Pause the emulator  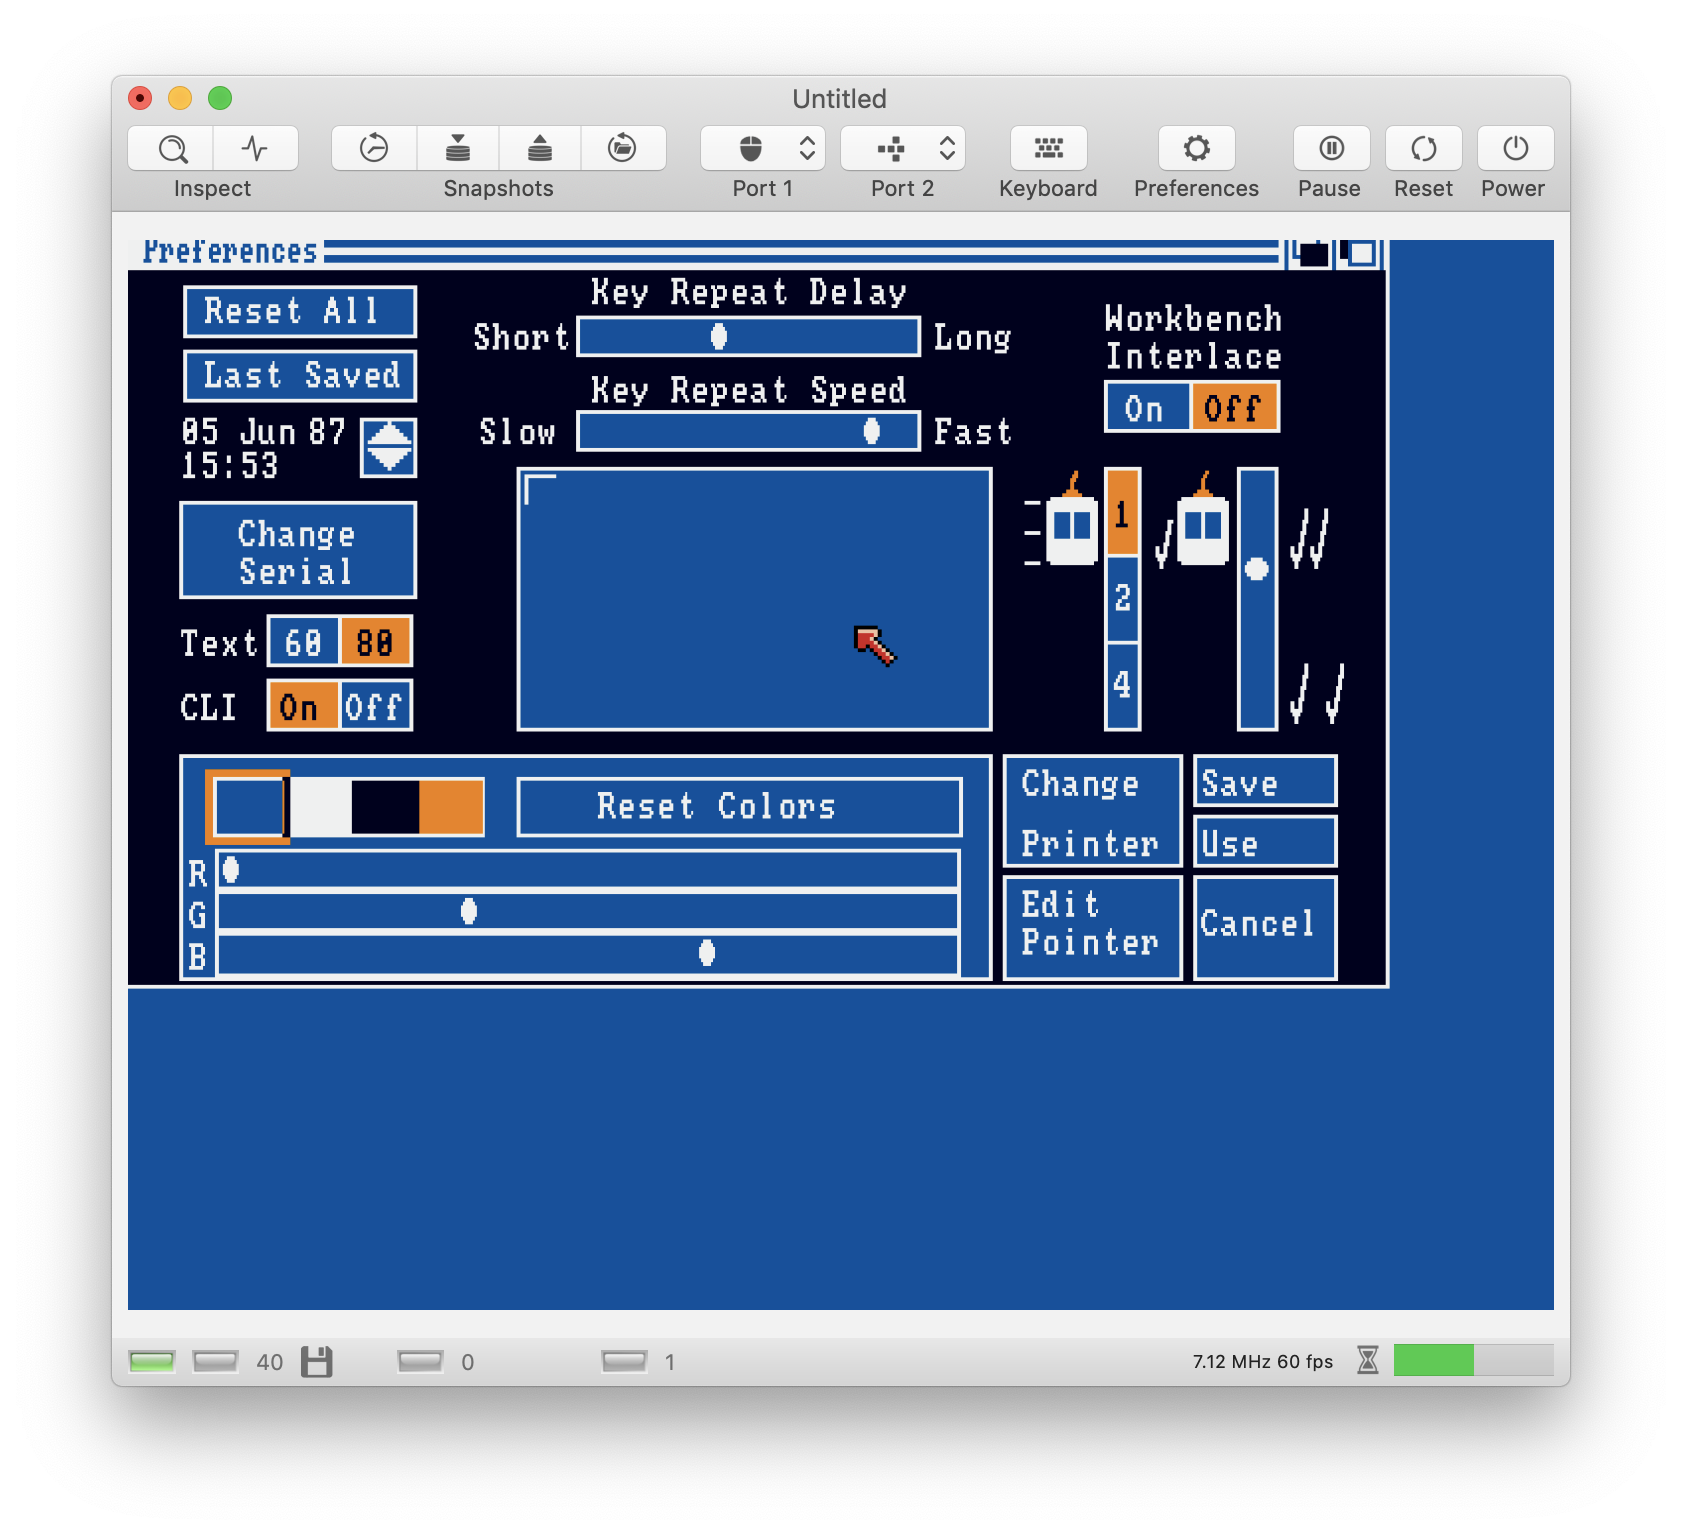1331,149
